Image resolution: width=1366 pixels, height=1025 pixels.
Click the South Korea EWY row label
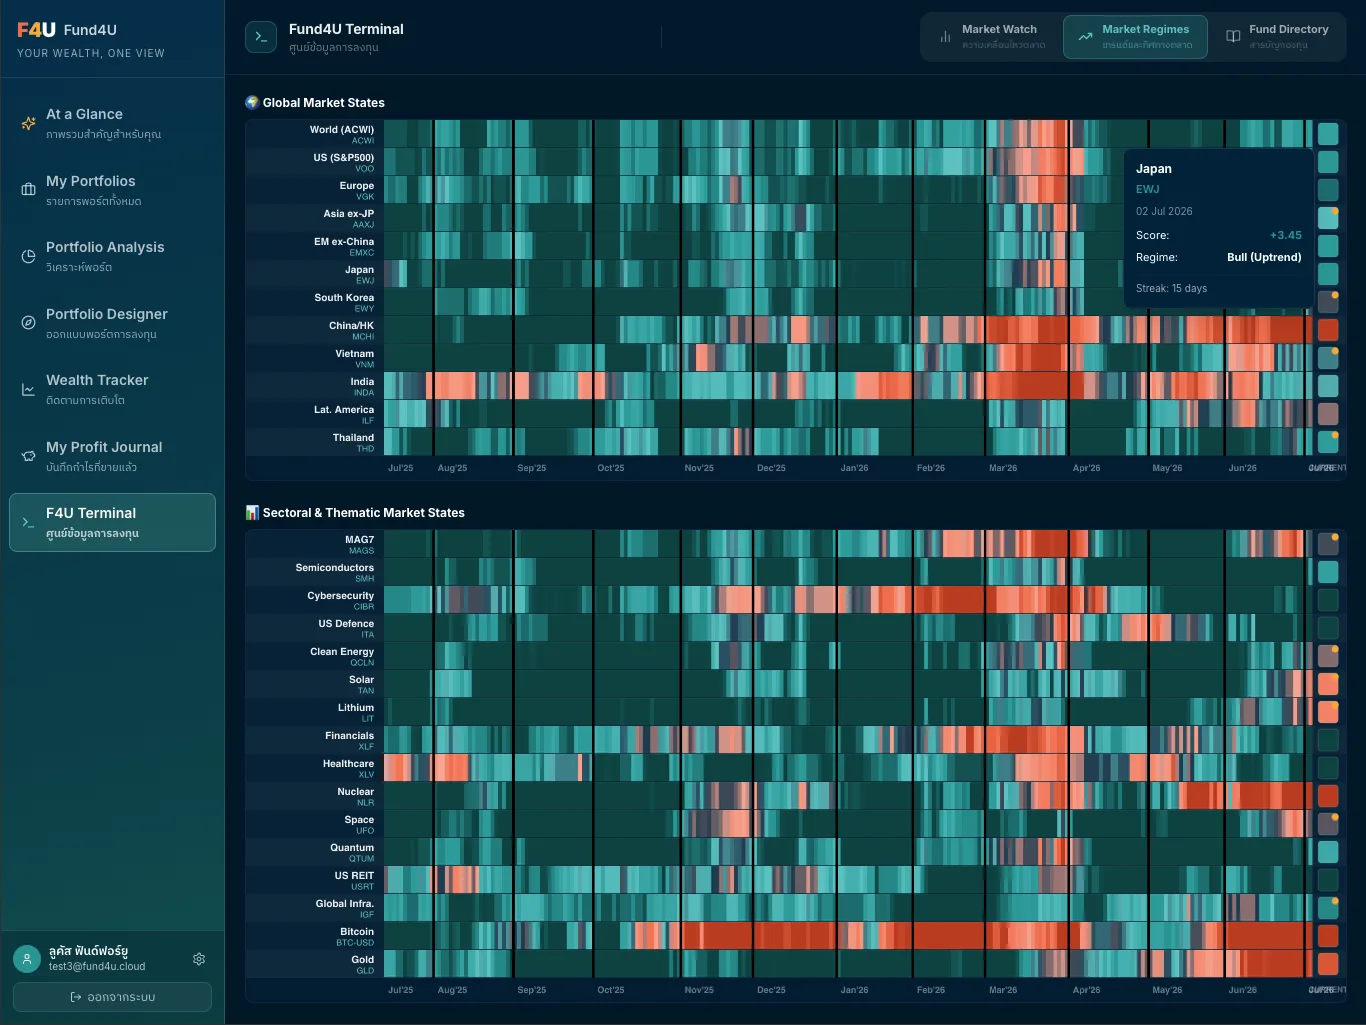[x=344, y=302]
